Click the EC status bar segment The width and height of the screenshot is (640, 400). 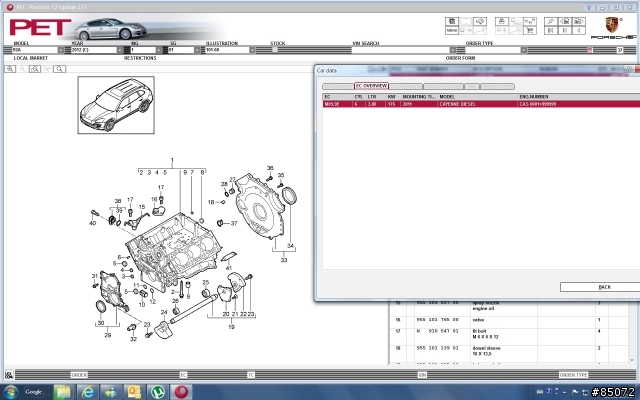click(x=183, y=375)
